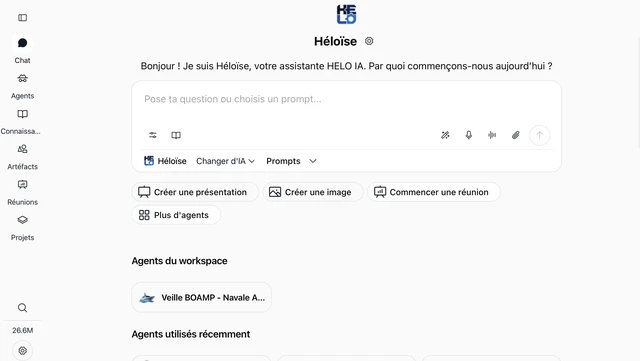Image resolution: width=640 pixels, height=361 pixels.
Task: Focus the question prompt input field
Action: point(346,99)
